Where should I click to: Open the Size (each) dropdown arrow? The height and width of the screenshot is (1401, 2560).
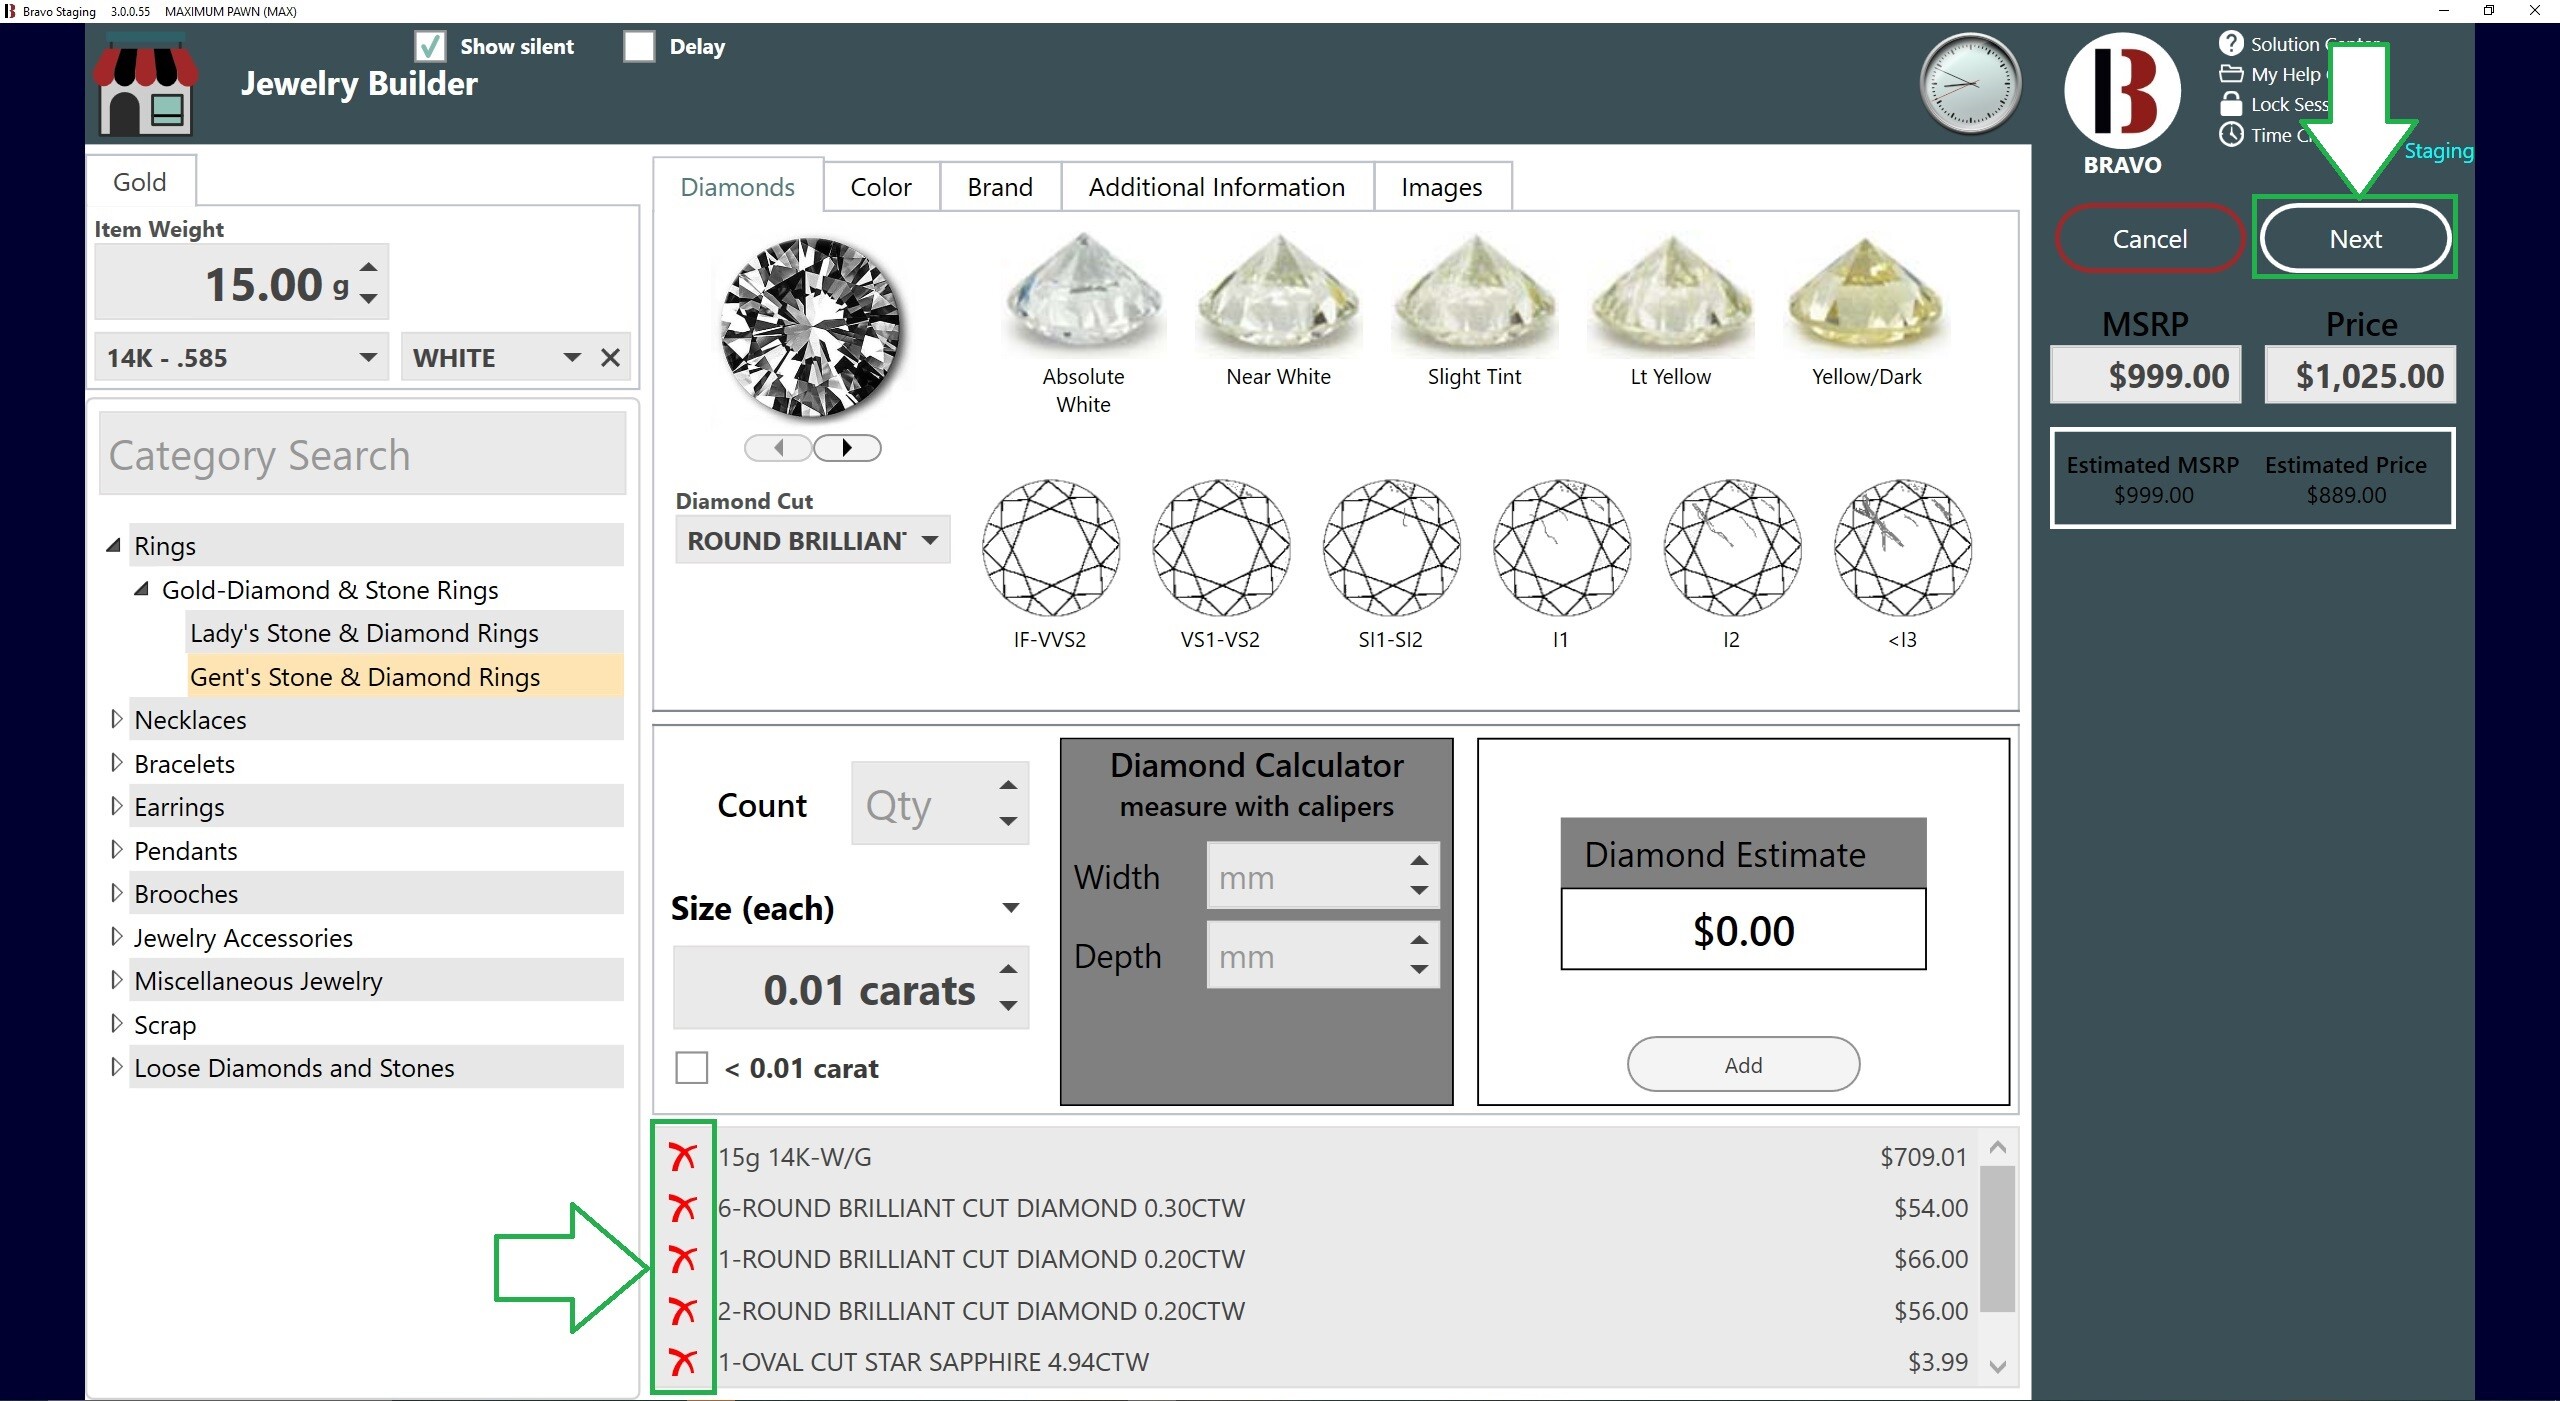(x=1011, y=908)
